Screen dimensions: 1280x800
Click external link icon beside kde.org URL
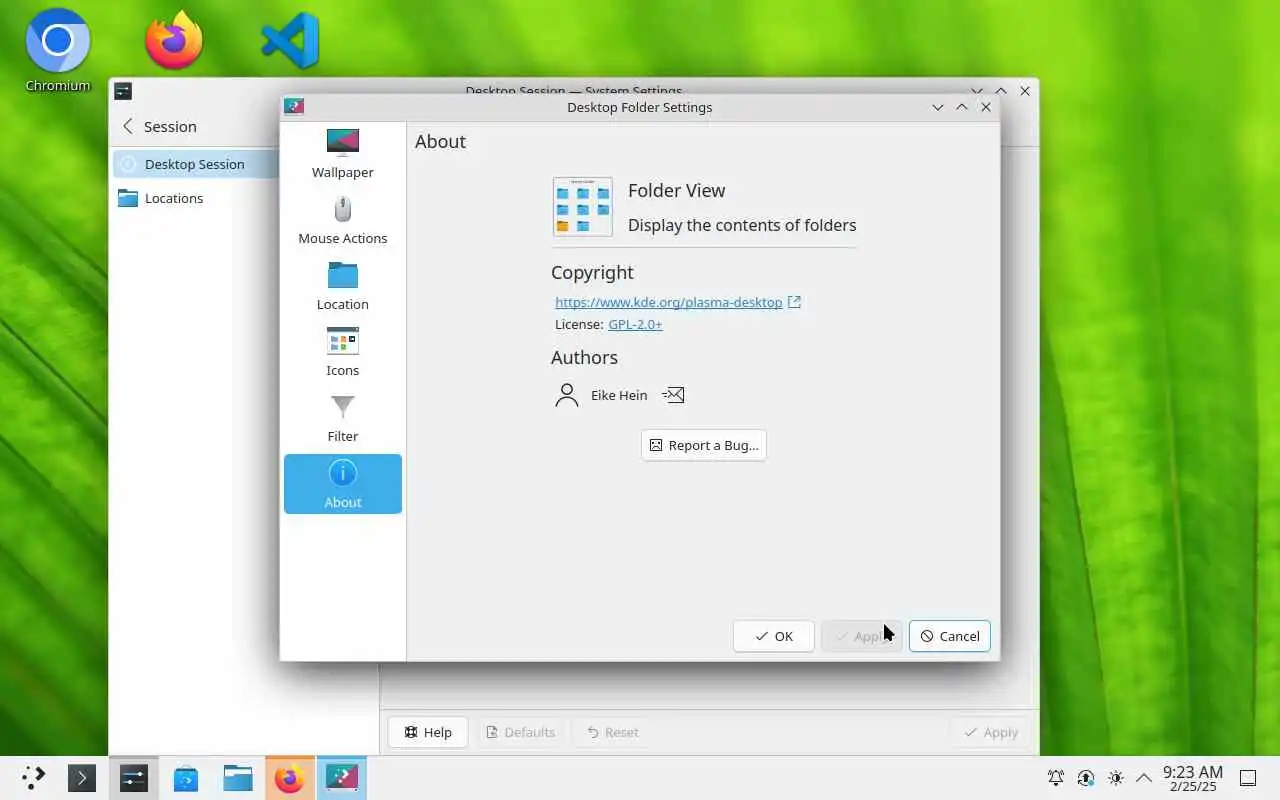(x=794, y=302)
